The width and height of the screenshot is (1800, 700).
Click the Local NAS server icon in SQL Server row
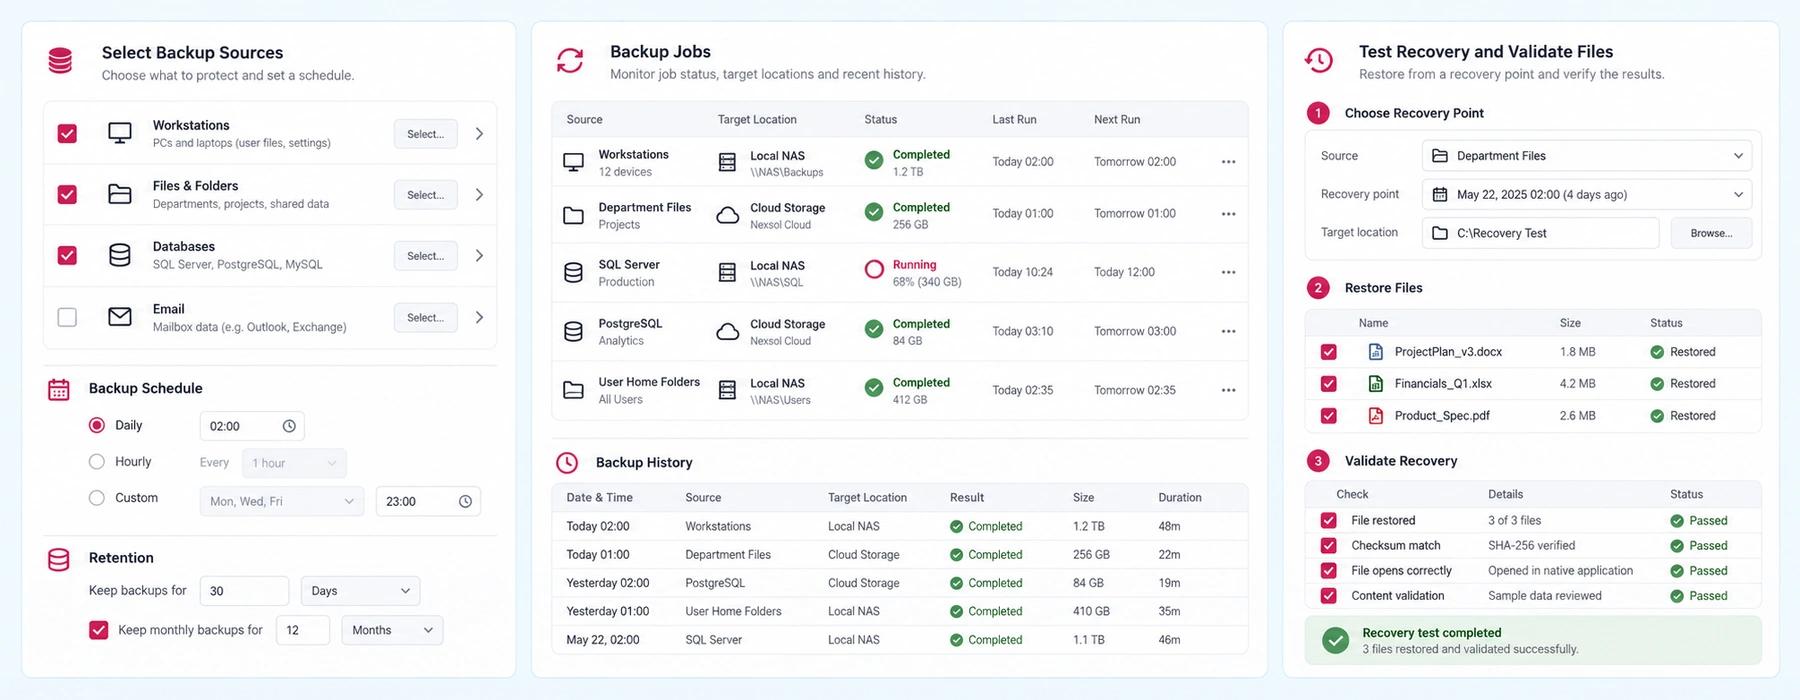point(728,273)
